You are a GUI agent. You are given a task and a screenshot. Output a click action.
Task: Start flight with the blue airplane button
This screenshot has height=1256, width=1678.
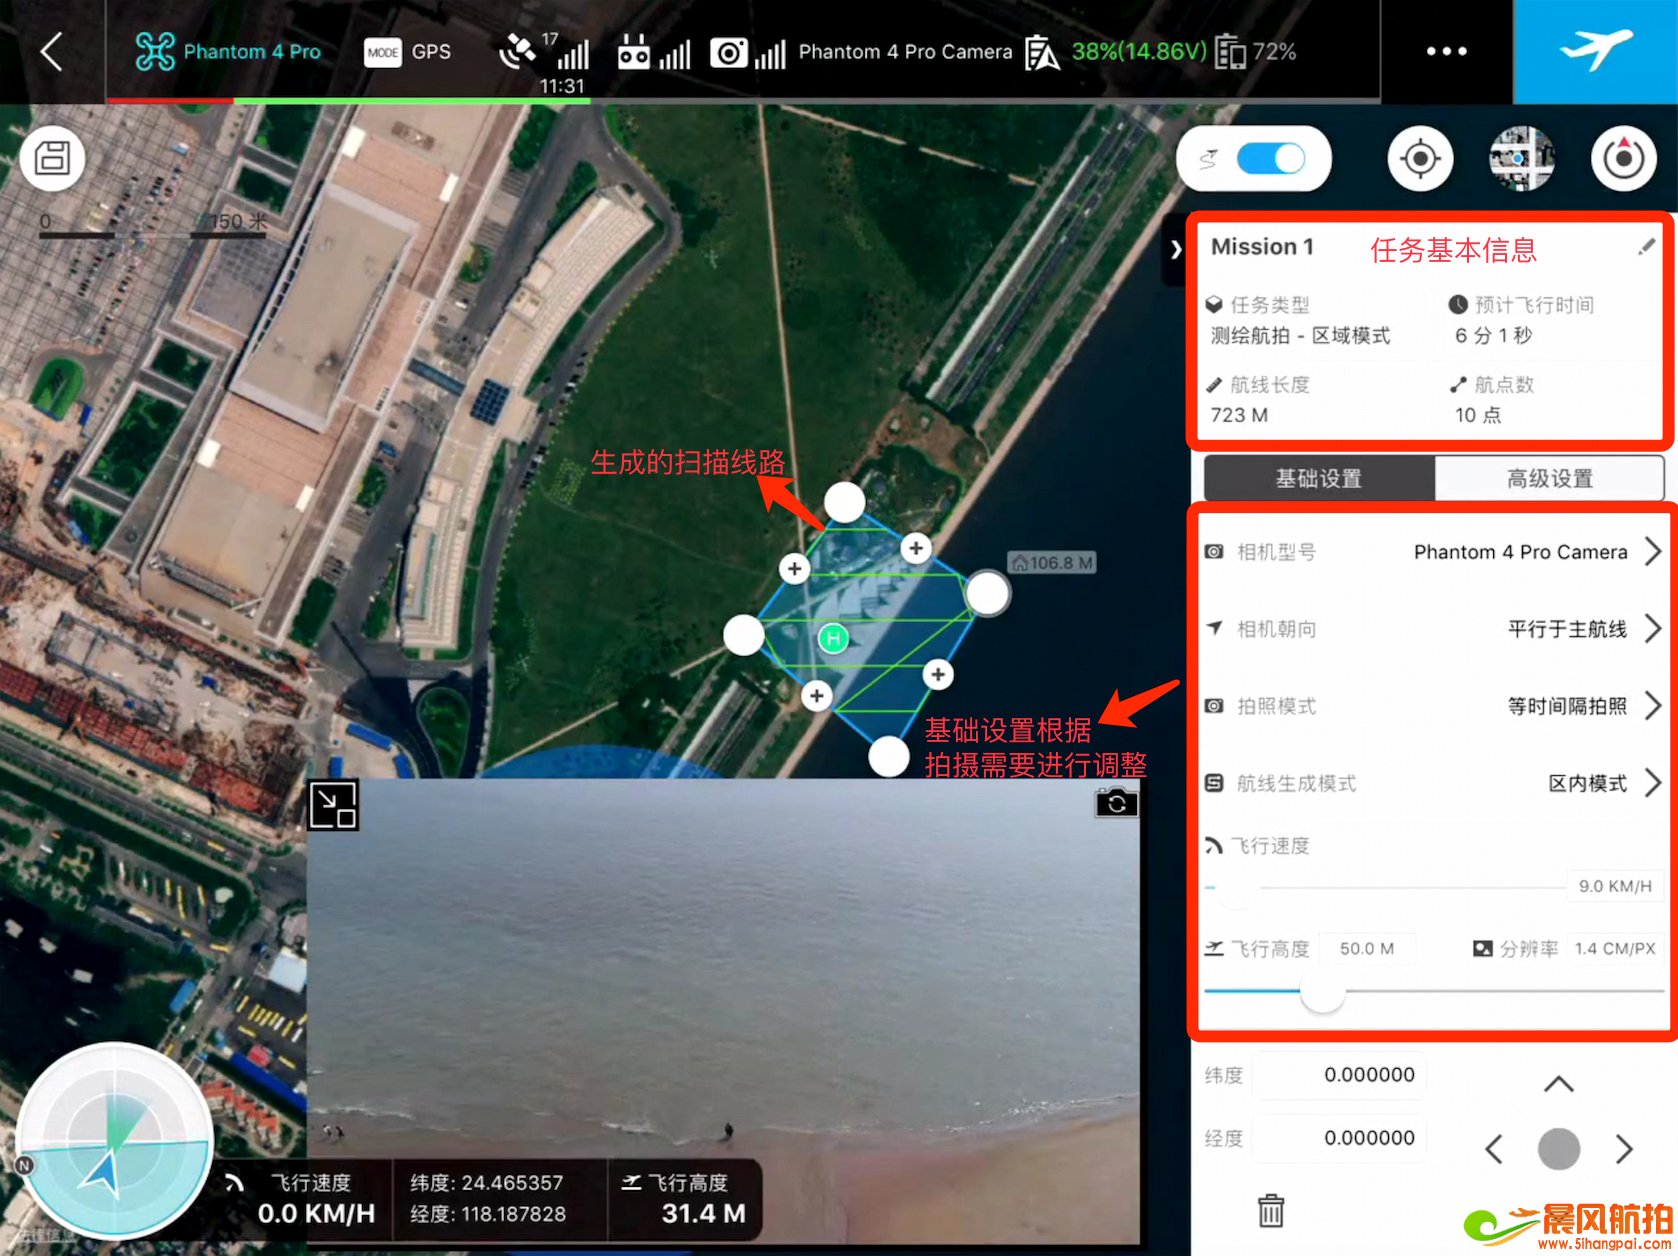(x=1595, y=51)
